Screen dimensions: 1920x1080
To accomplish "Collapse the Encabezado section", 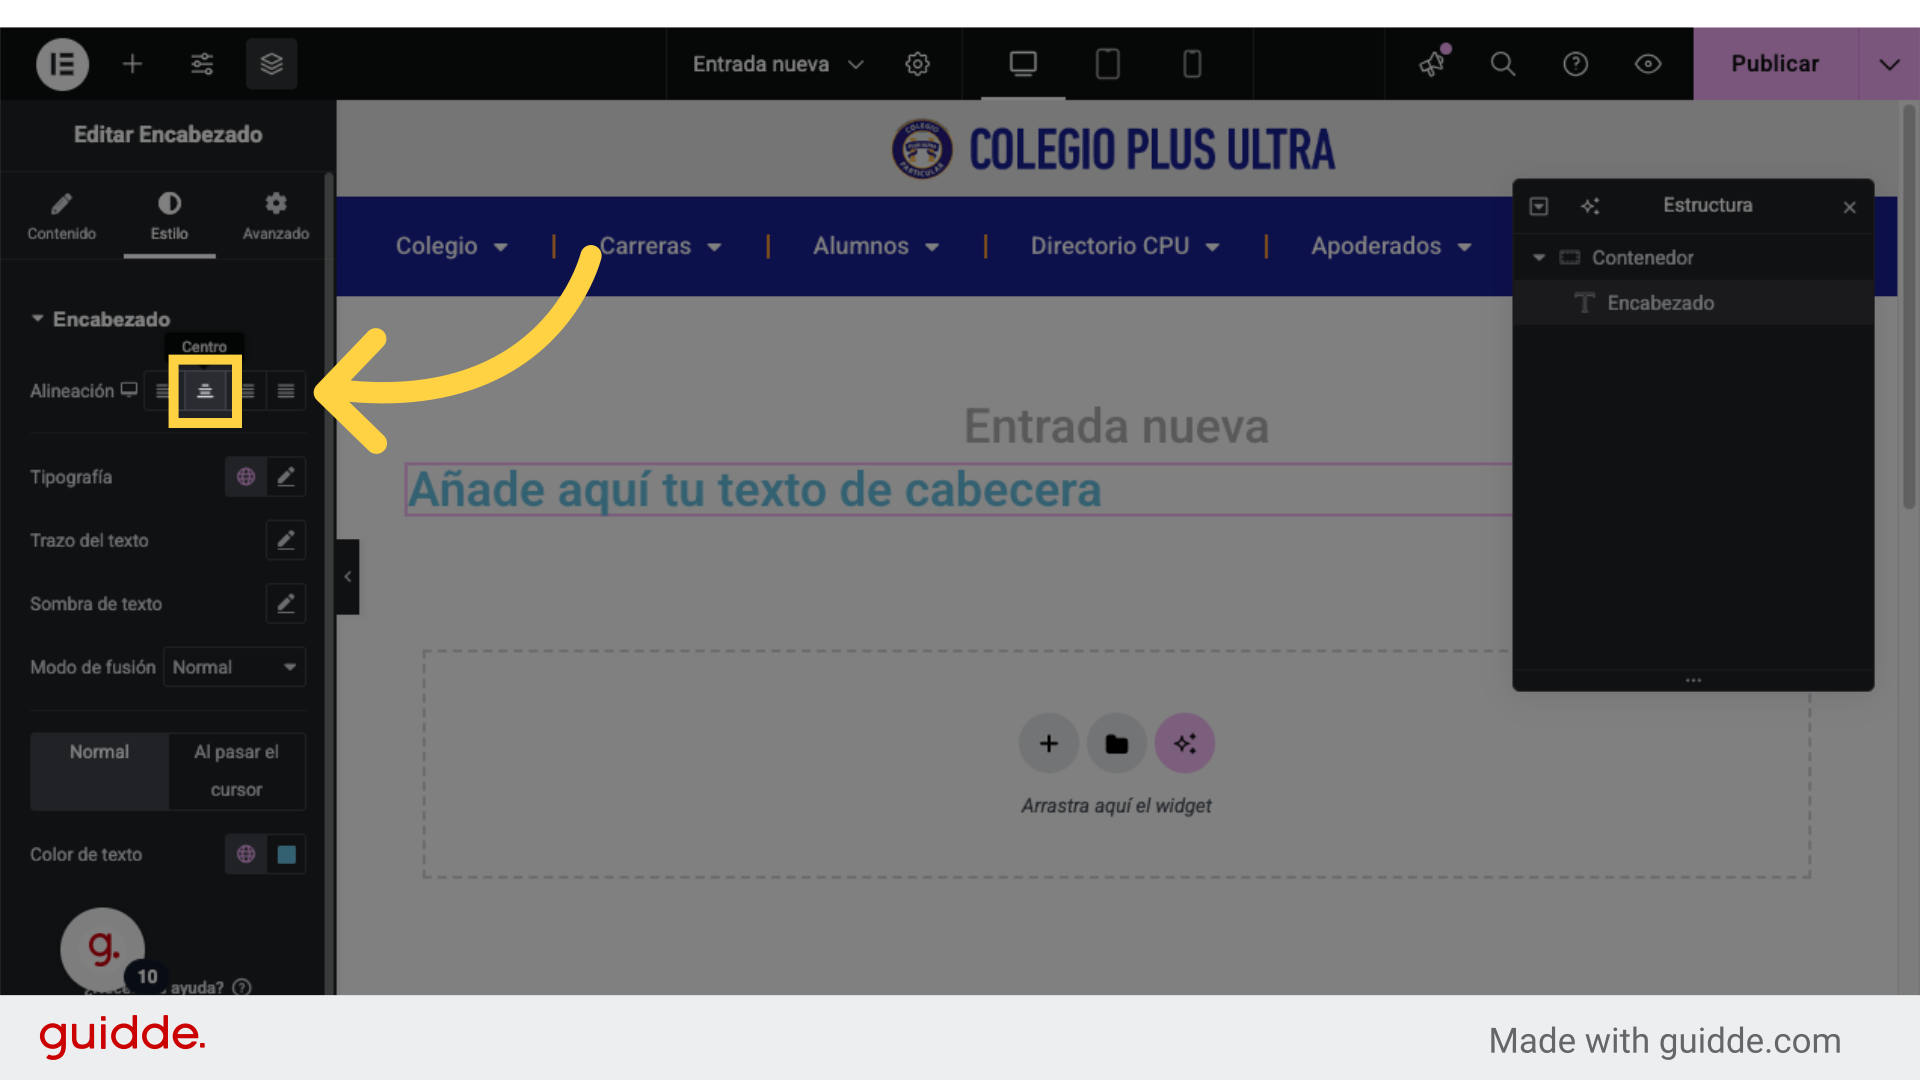I will pyautogui.click(x=100, y=319).
